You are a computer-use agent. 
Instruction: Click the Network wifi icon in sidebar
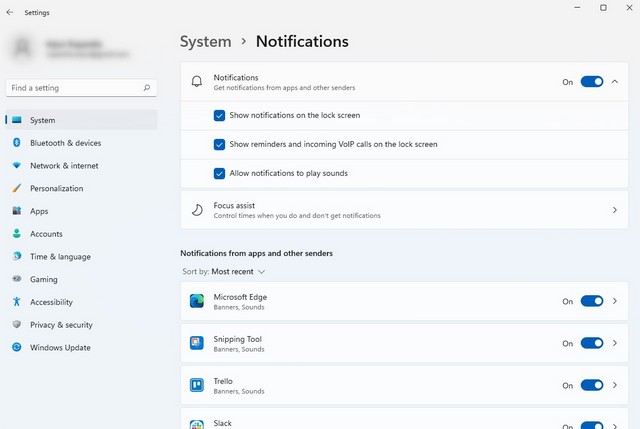(17, 165)
